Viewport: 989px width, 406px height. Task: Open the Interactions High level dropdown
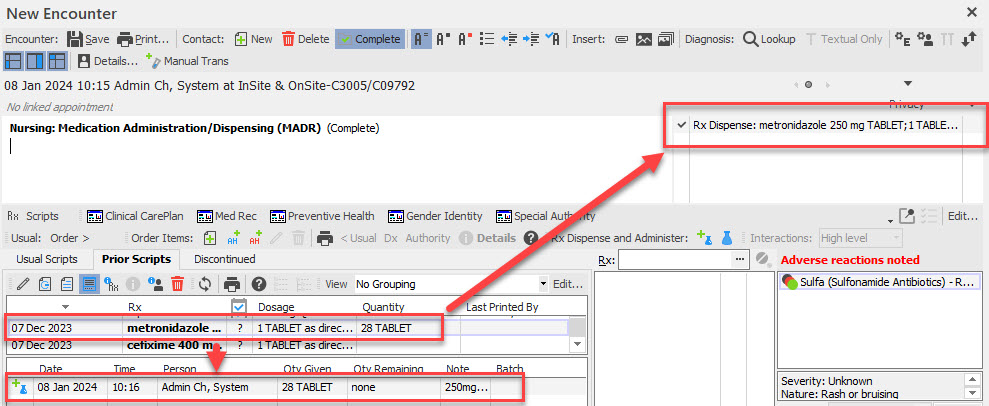[860, 238]
